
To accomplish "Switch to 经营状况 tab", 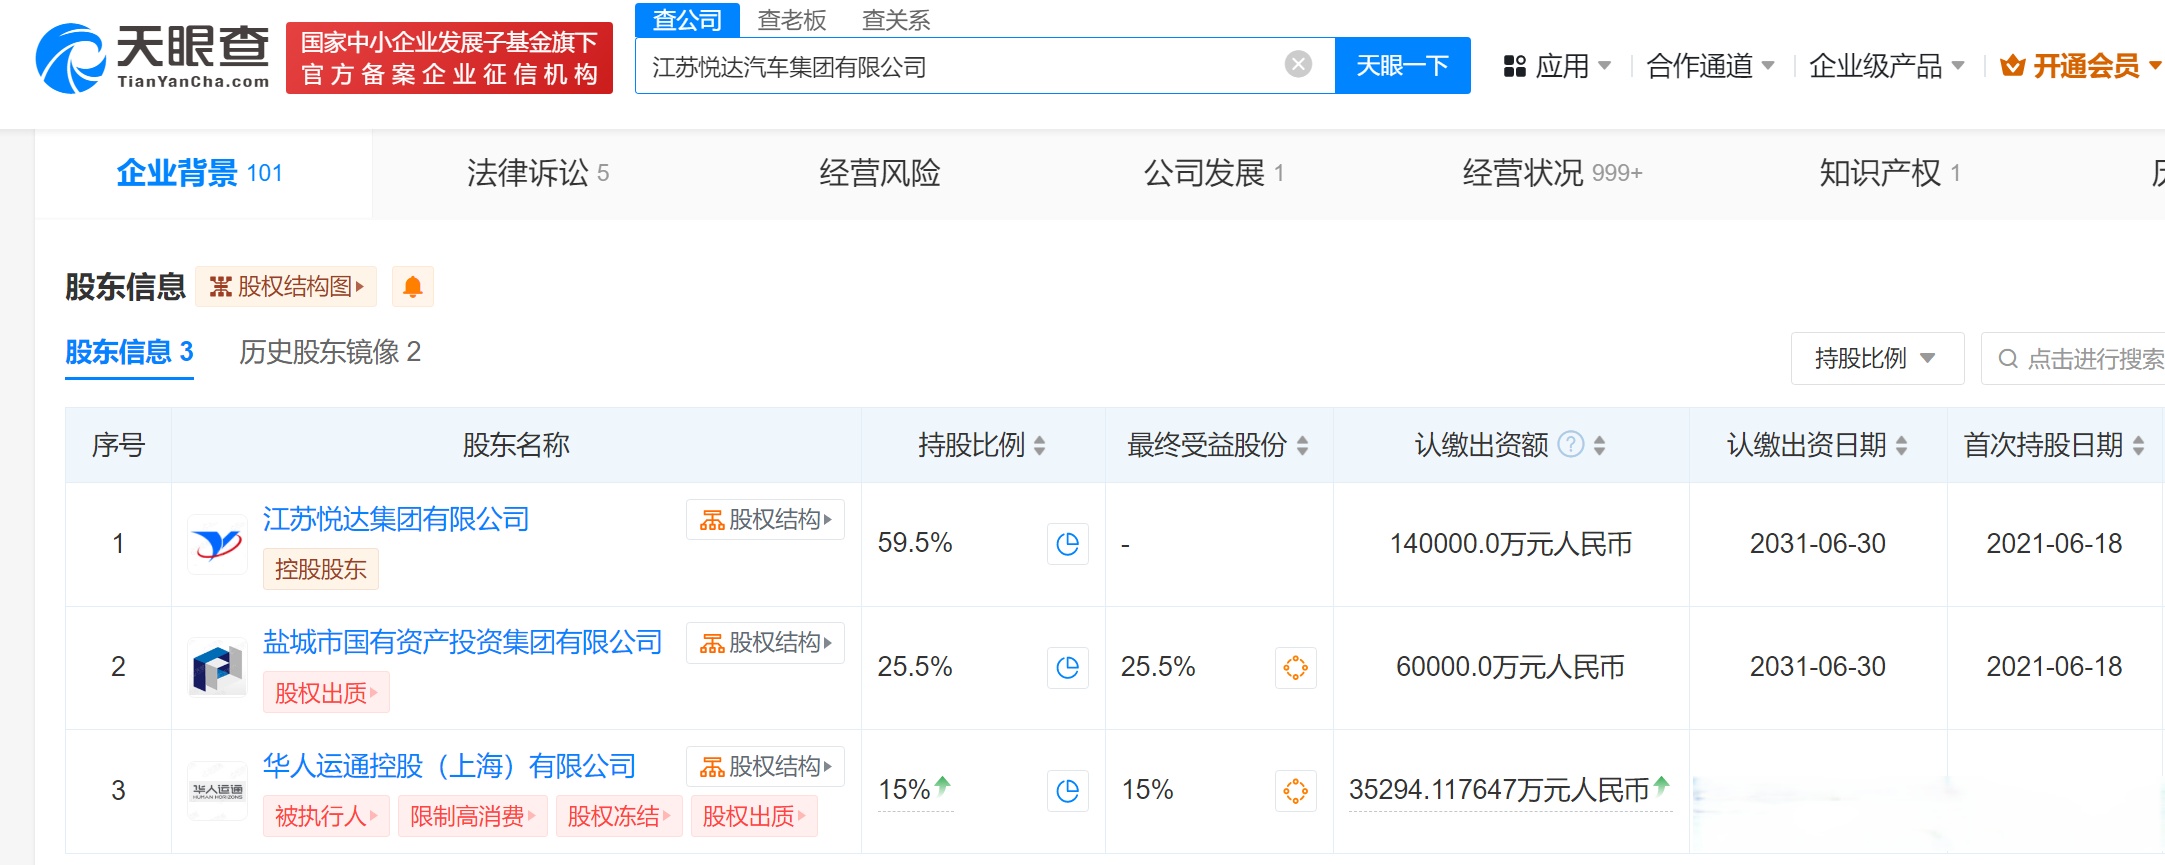I will pos(1552,173).
